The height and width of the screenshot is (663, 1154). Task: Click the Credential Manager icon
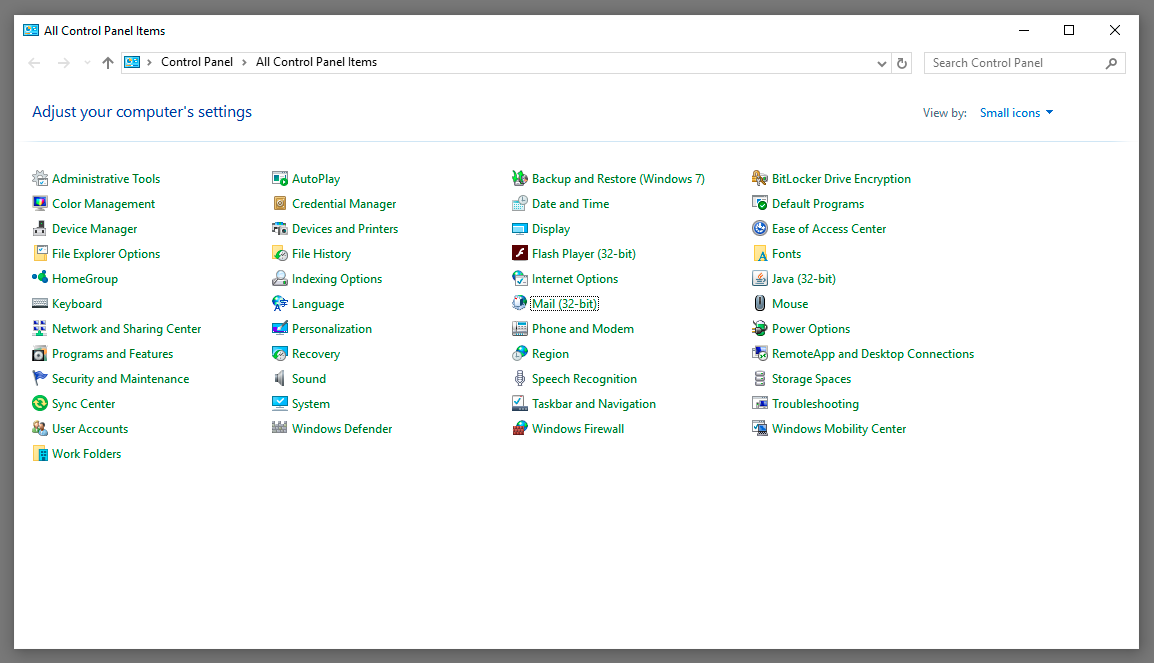(280, 204)
